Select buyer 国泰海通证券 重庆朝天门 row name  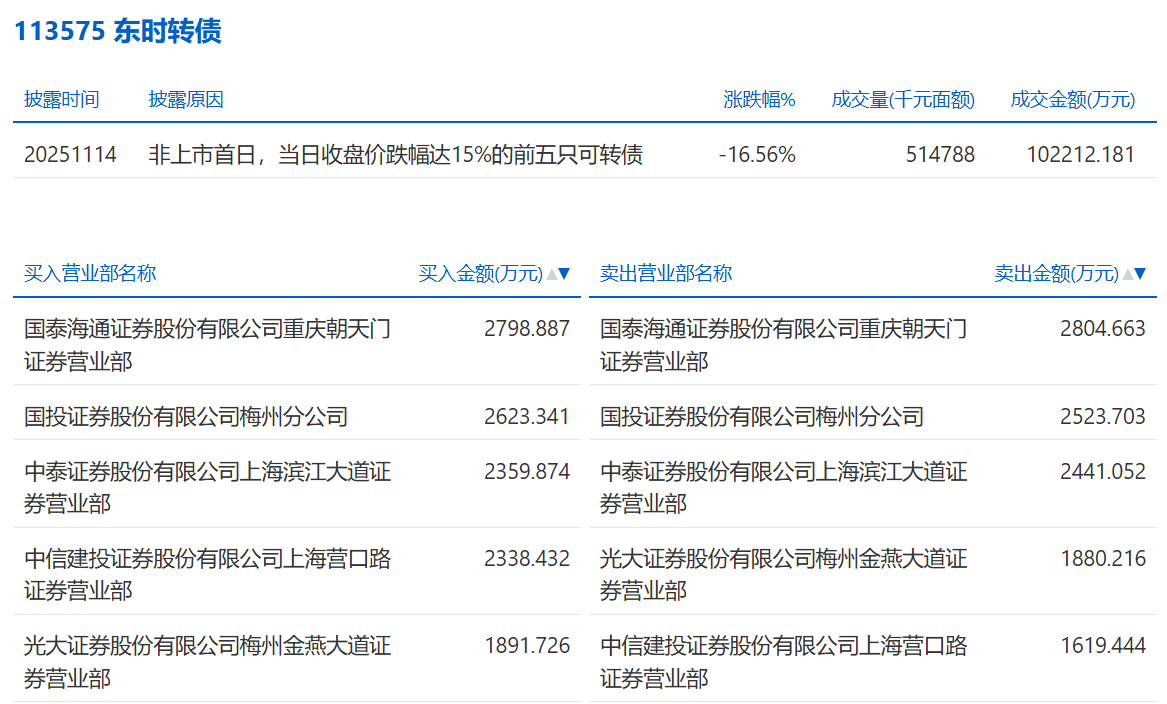point(208,345)
